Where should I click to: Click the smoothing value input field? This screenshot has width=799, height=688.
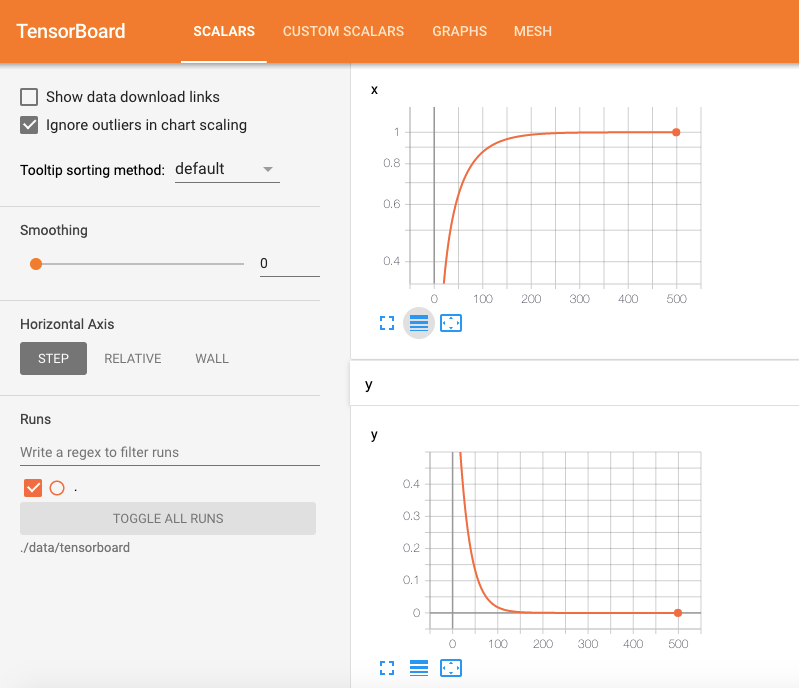290,264
